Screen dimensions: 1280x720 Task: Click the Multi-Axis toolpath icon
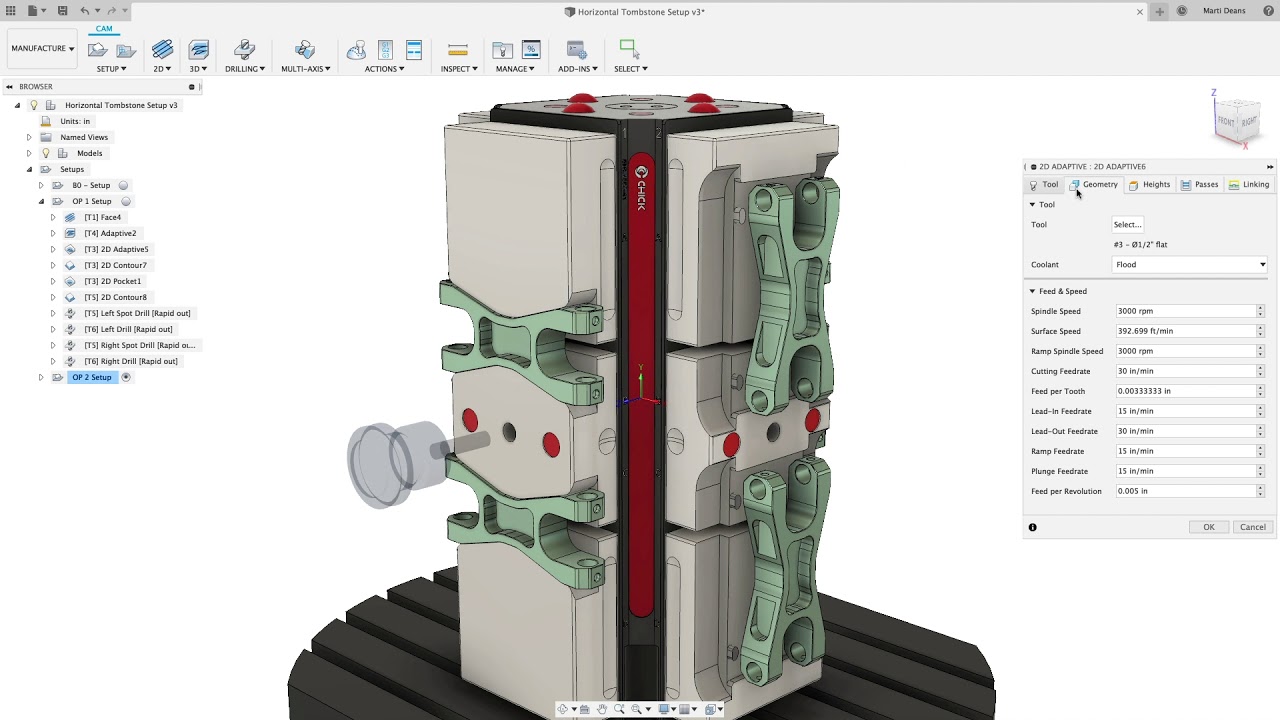tap(305, 50)
